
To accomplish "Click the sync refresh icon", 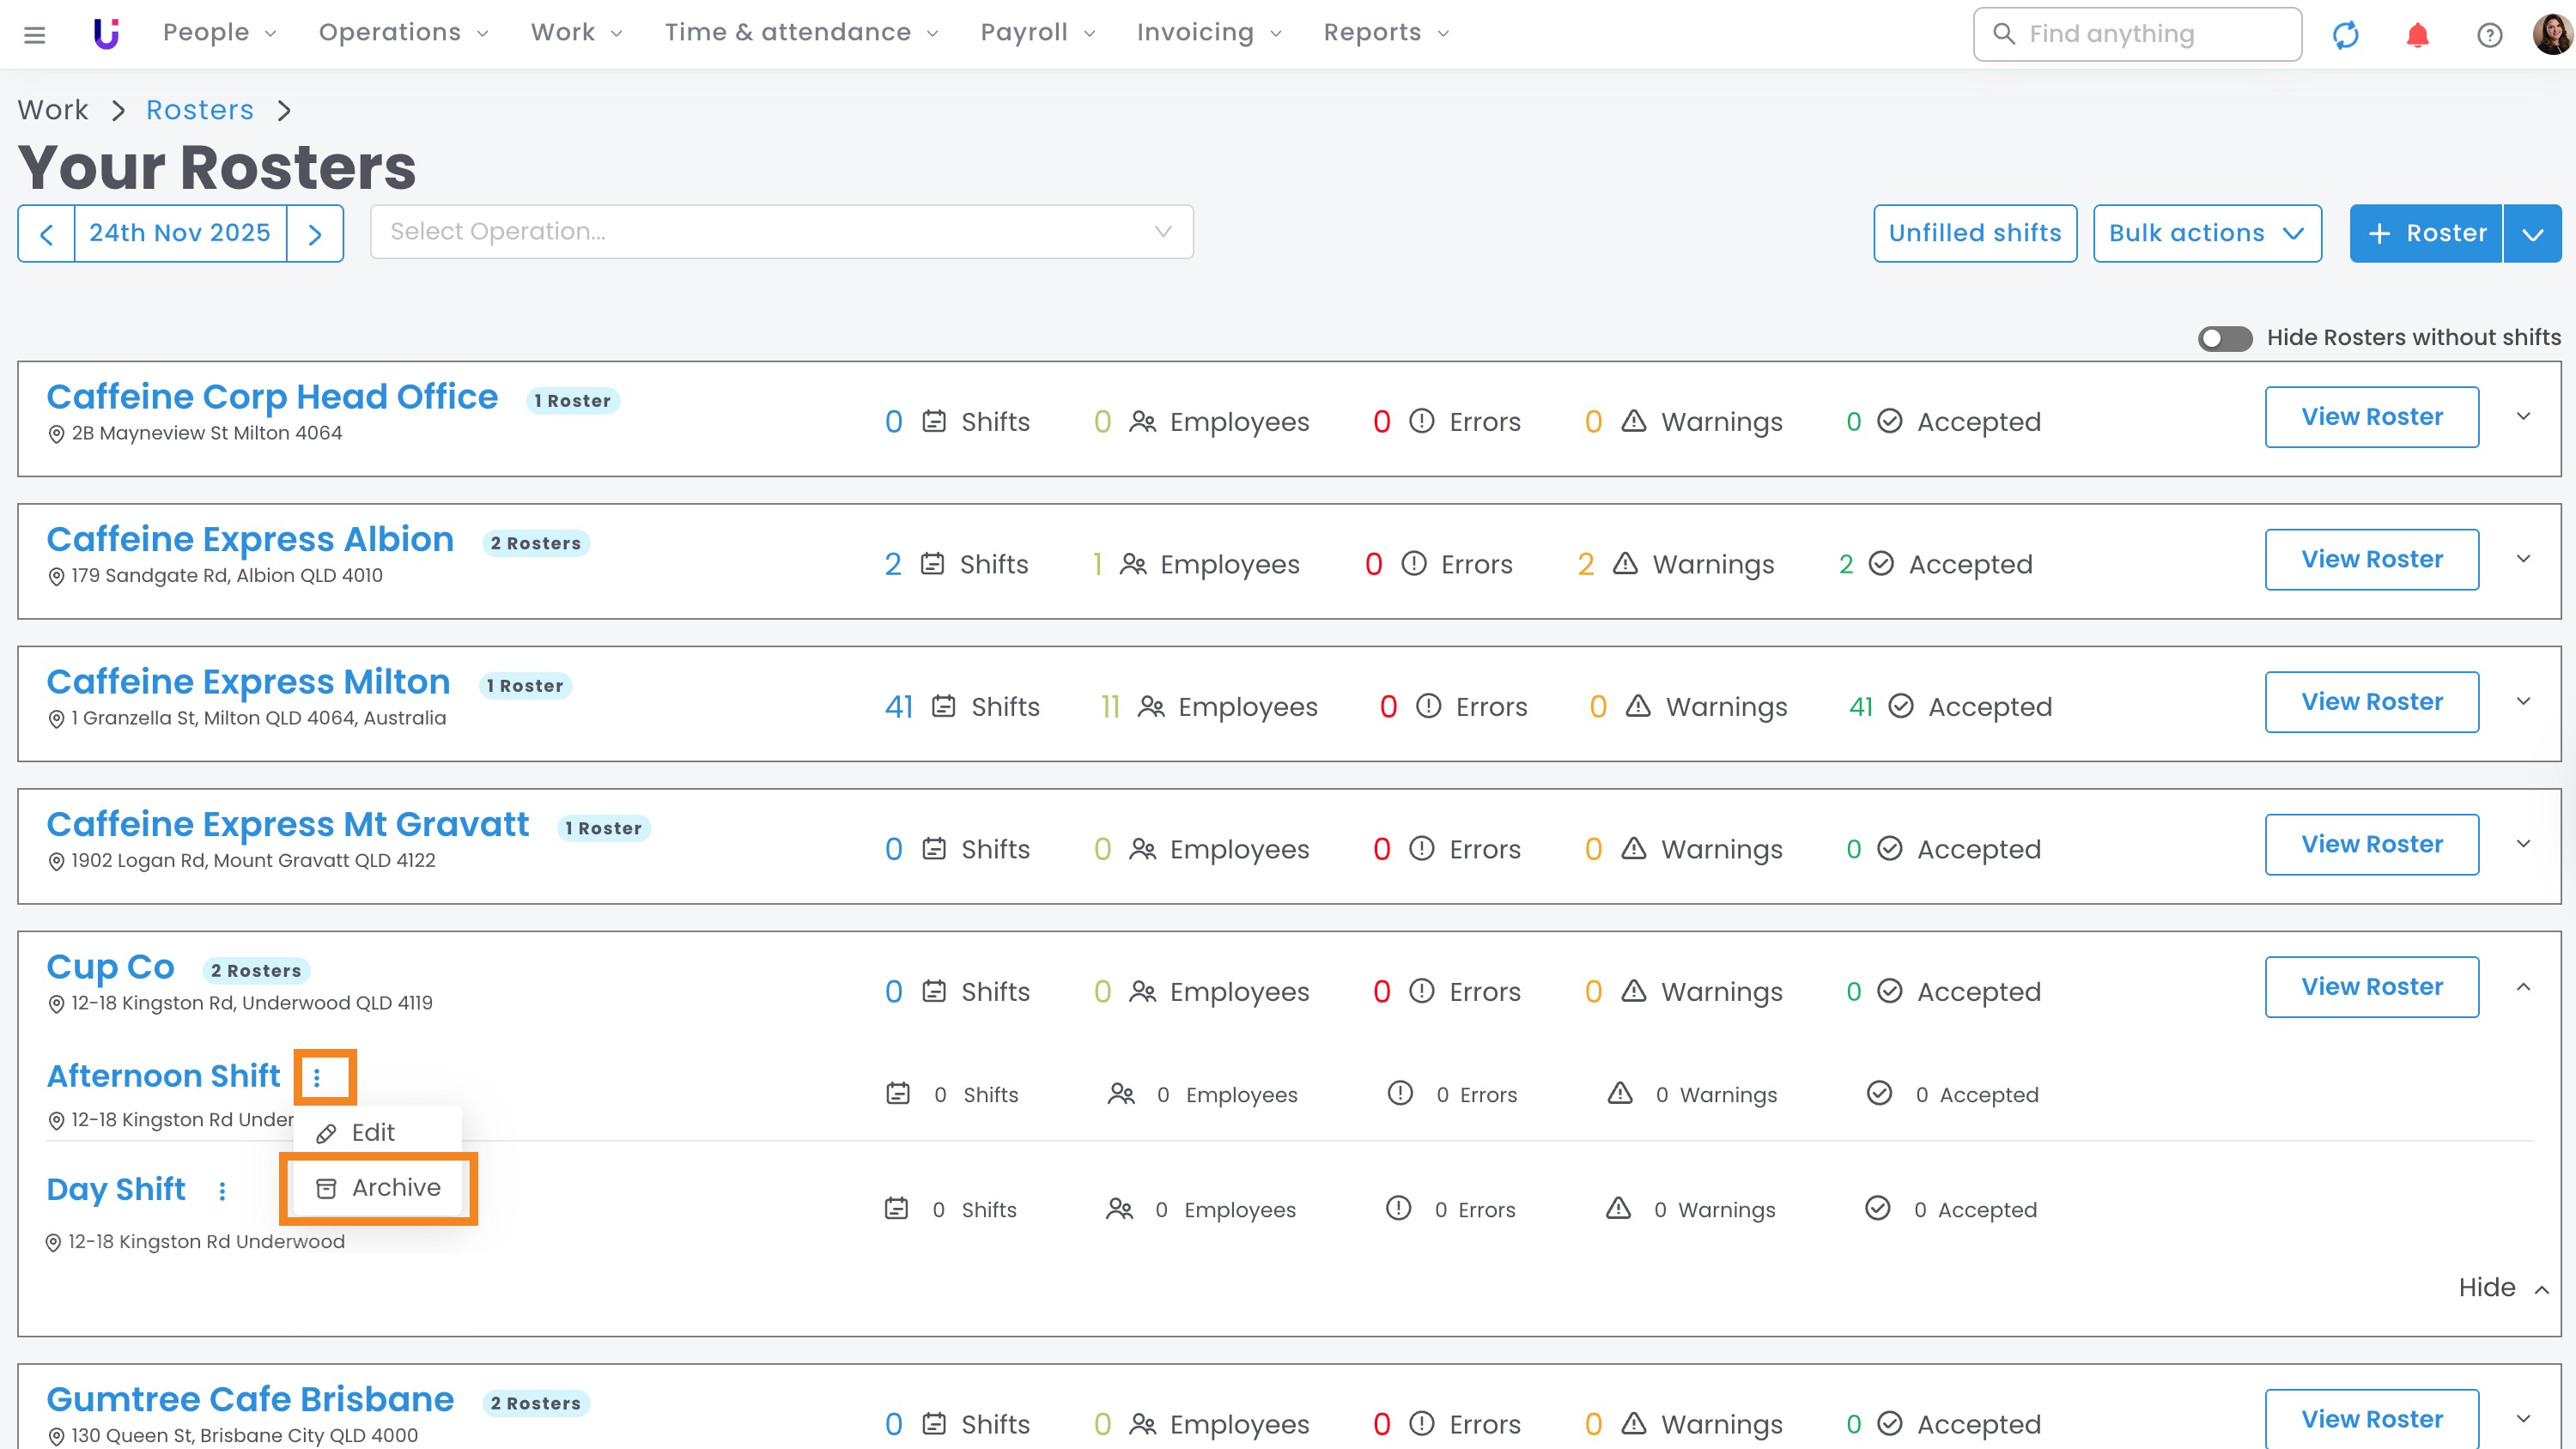I will [x=2345, y=34].
